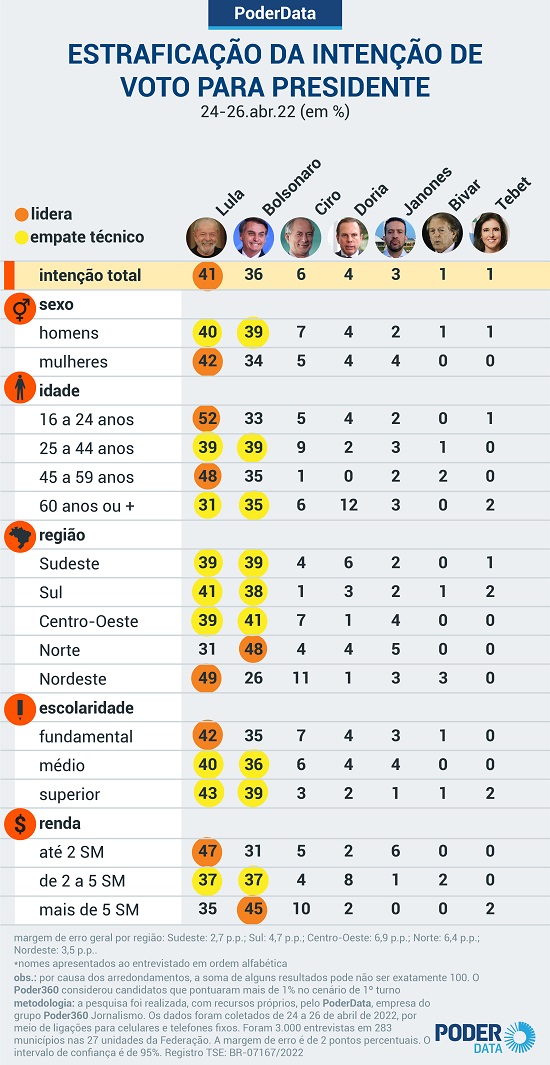Click Janones' portrait photo
Viewport: 550px width, 1065px height.
click(x=395, y=237)
